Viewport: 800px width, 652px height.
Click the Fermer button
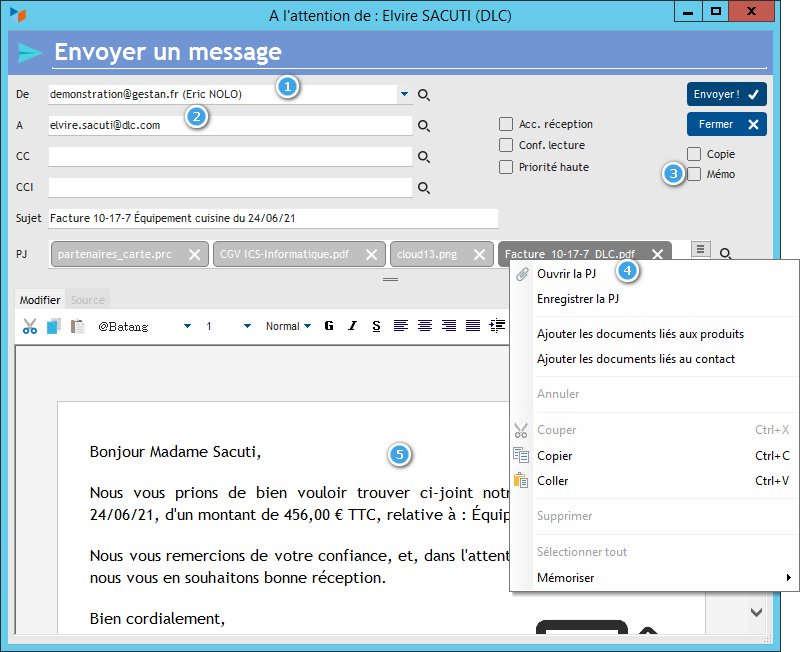point(726,124)
